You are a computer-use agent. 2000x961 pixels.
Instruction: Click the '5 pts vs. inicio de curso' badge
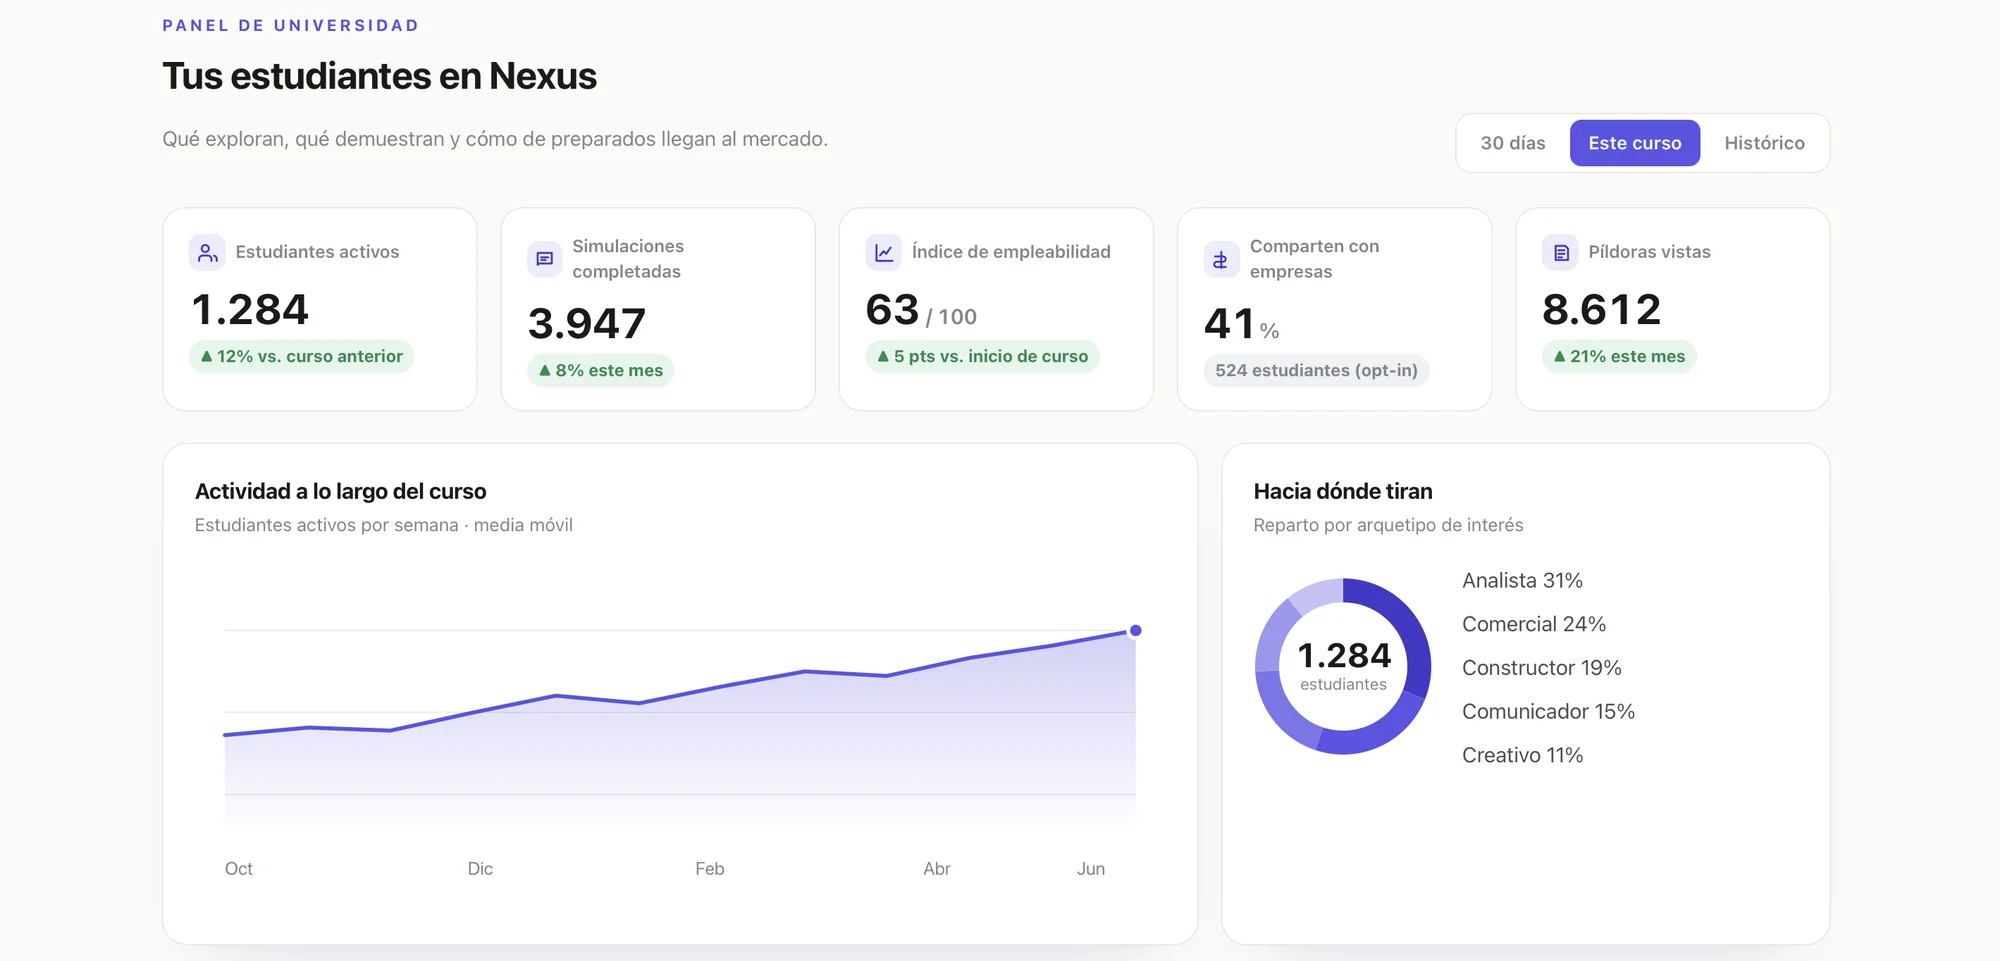click(x=982, y=356)
